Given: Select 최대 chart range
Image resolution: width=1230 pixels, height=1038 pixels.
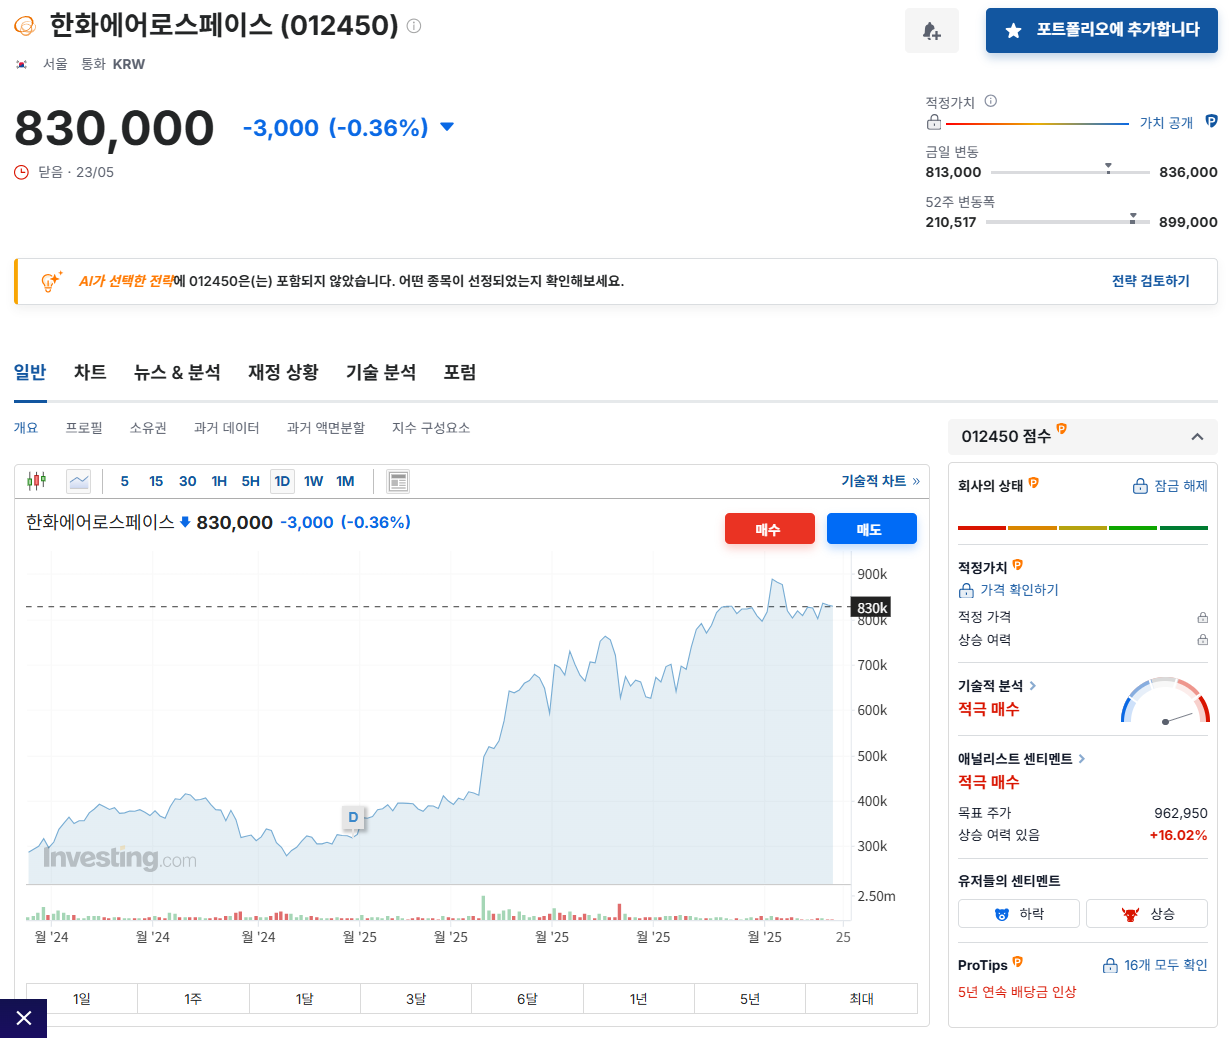Looking at the screenshot, I should coord(861,999).
